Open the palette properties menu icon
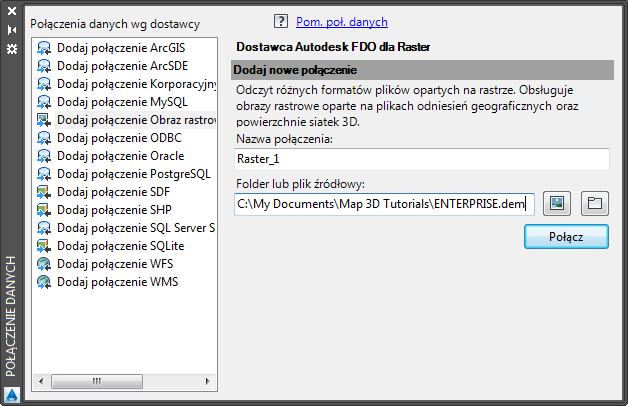The height and width of the screenshot is (406, 628). coord(12,48)
